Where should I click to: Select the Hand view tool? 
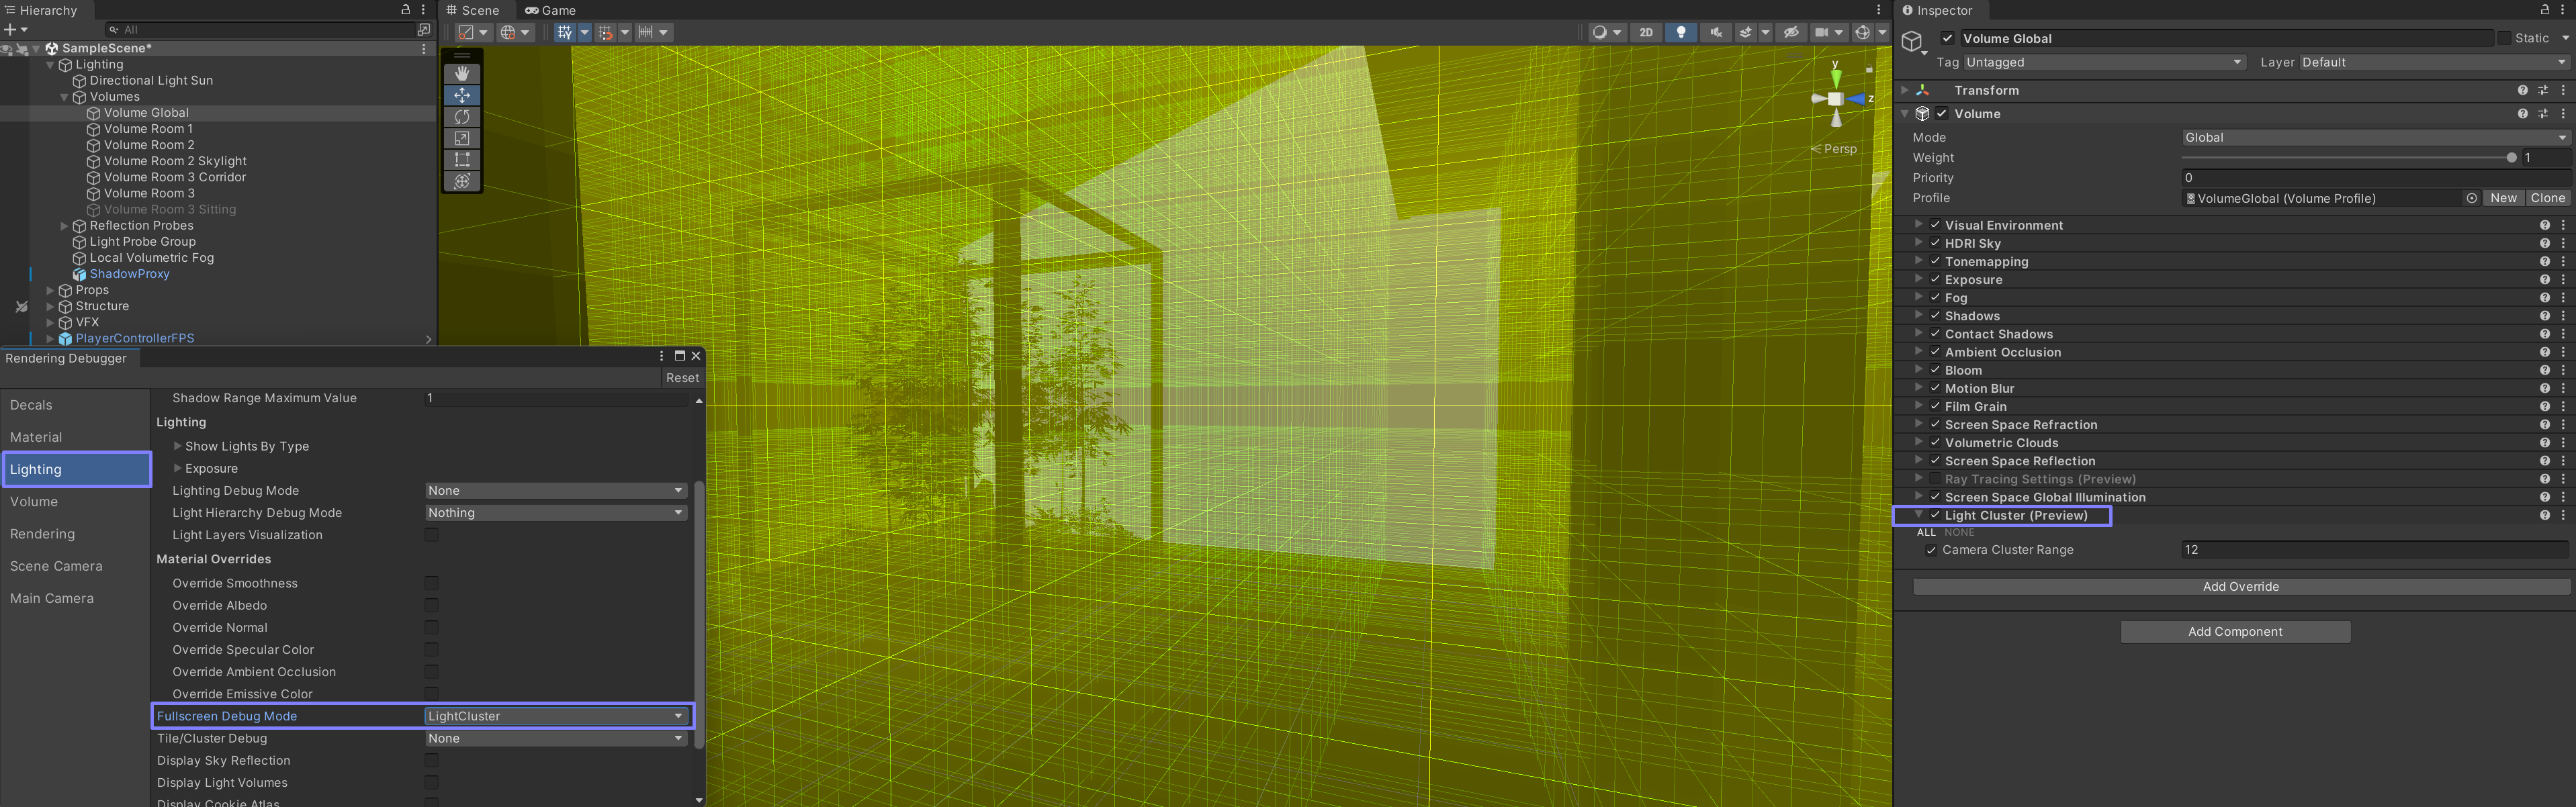pyautogui.click(x=462, y=73)
